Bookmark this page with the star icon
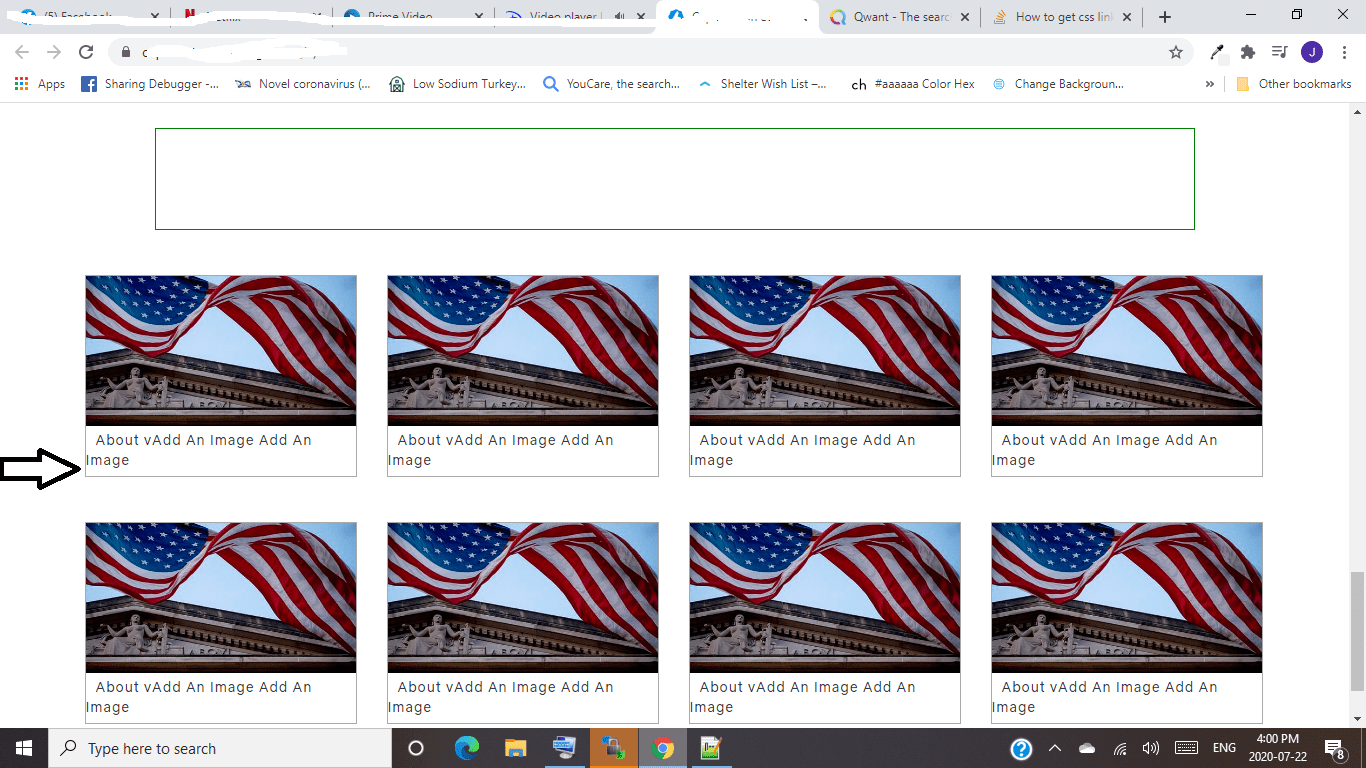Viewport: 1366px width, 768px height. (x=1176, y=52)
